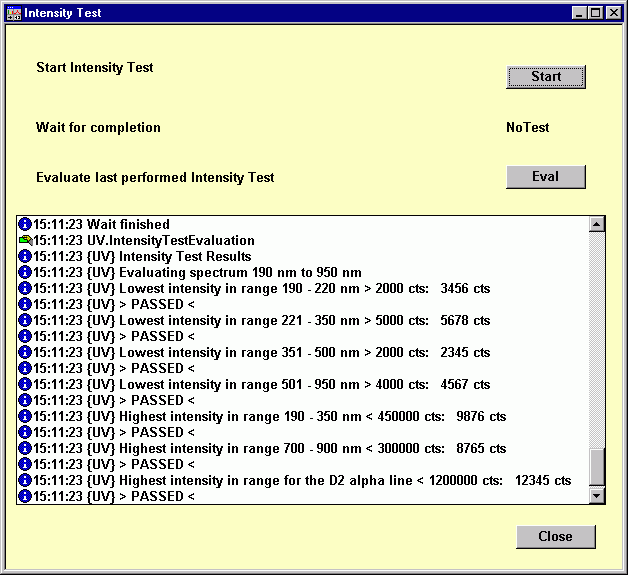This screenshot has width=628, height=575.
Task: Click info icon beside 190 - 350 nm highest line
Action: pos(25,416)
